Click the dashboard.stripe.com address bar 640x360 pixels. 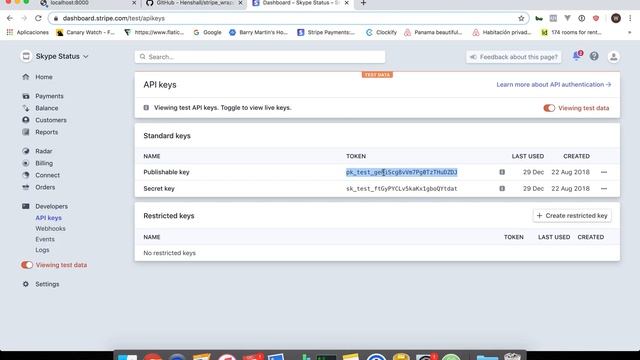[288, 18]
